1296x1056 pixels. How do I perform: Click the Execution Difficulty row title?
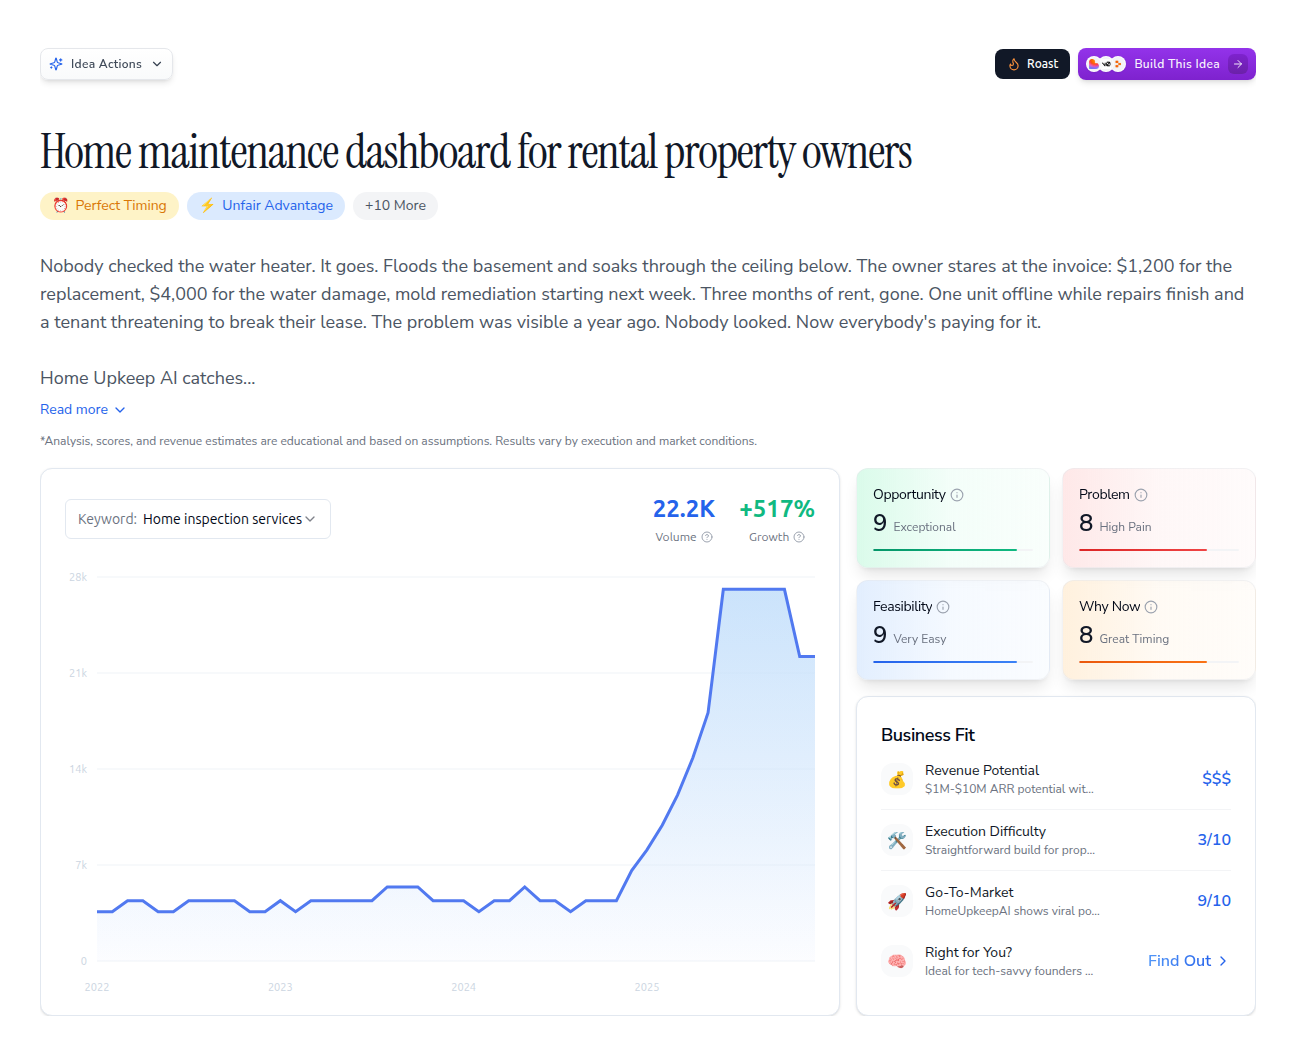(x=985, y=831)
